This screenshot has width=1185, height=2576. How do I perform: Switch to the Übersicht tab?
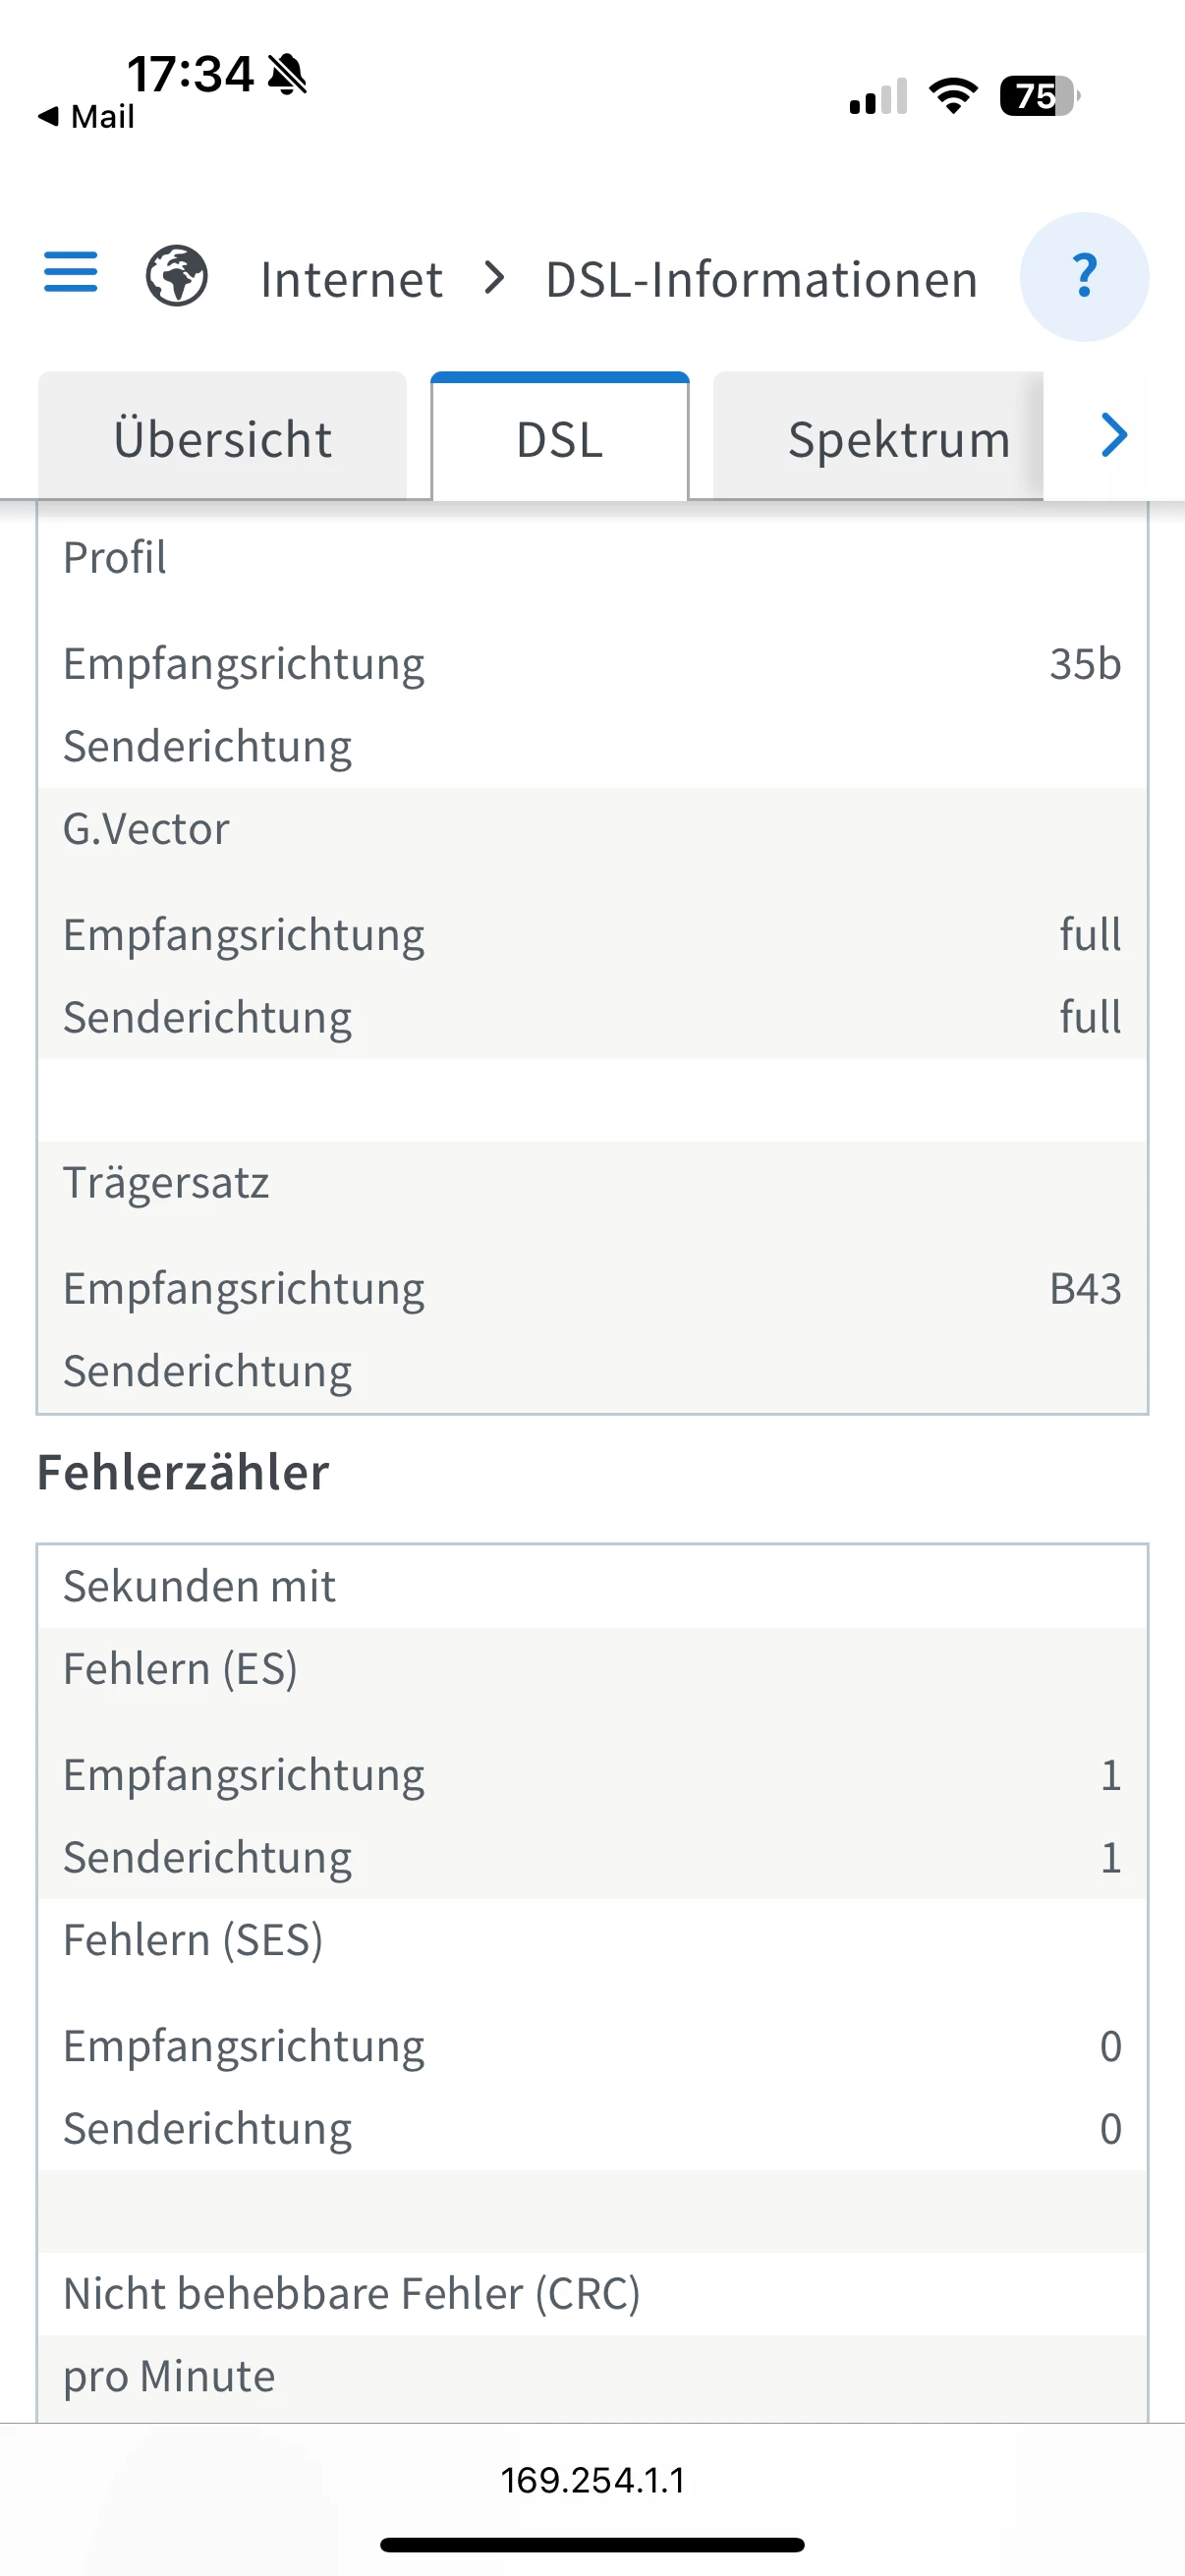pyautogui.click(x=222, y=439)
